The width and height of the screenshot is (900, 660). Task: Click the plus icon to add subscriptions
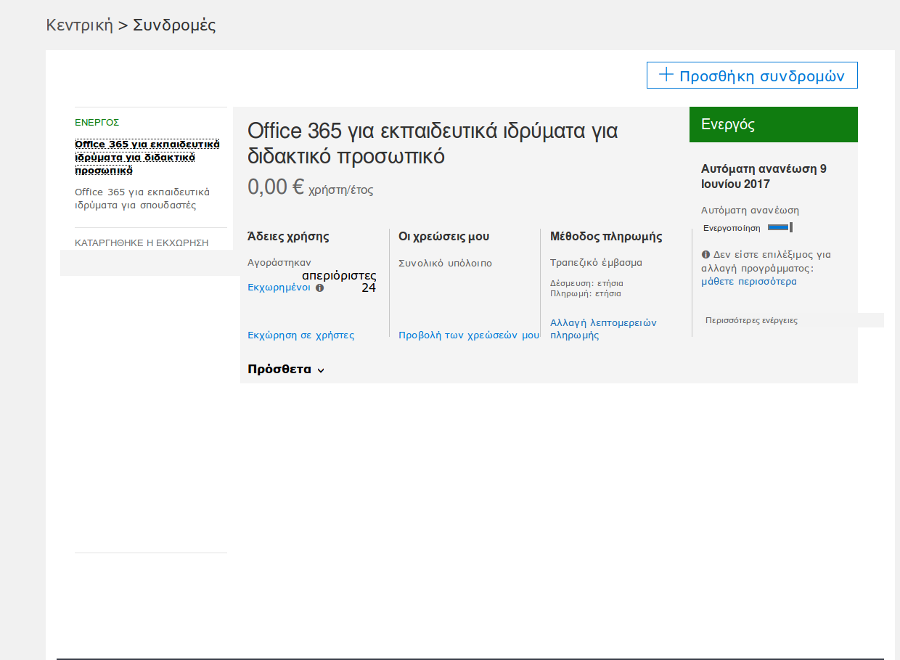pyautogui.click(x=664, y=75)
